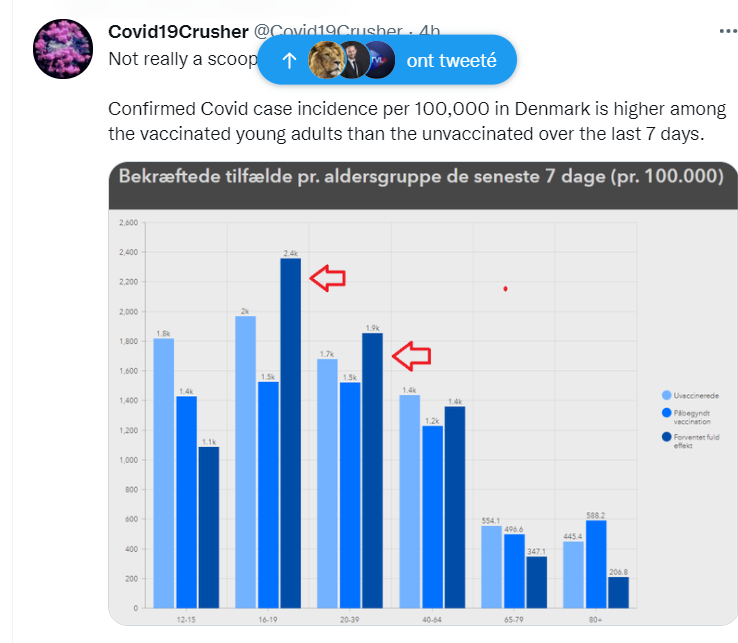Click the chart title "Bekræftede tilfælde pr. aldersgruppe"
The image size is (738, 643).
421,177
